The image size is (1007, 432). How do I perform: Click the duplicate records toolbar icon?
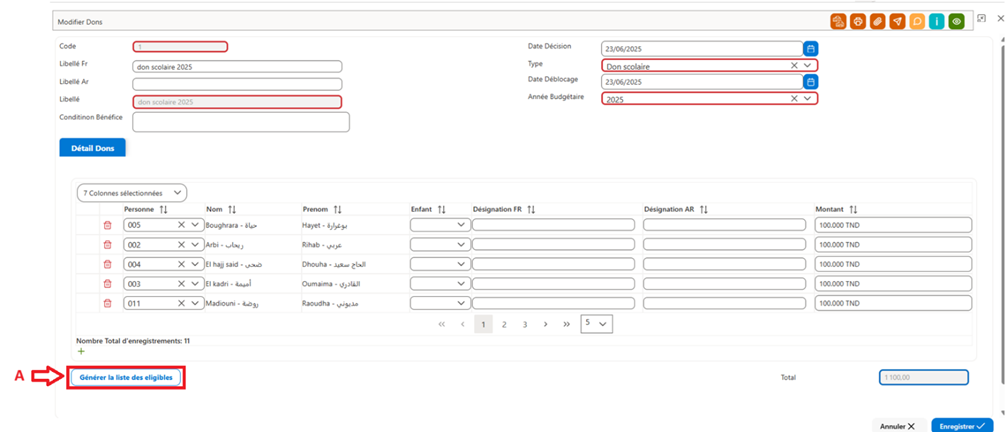click(x=837, y=22)
